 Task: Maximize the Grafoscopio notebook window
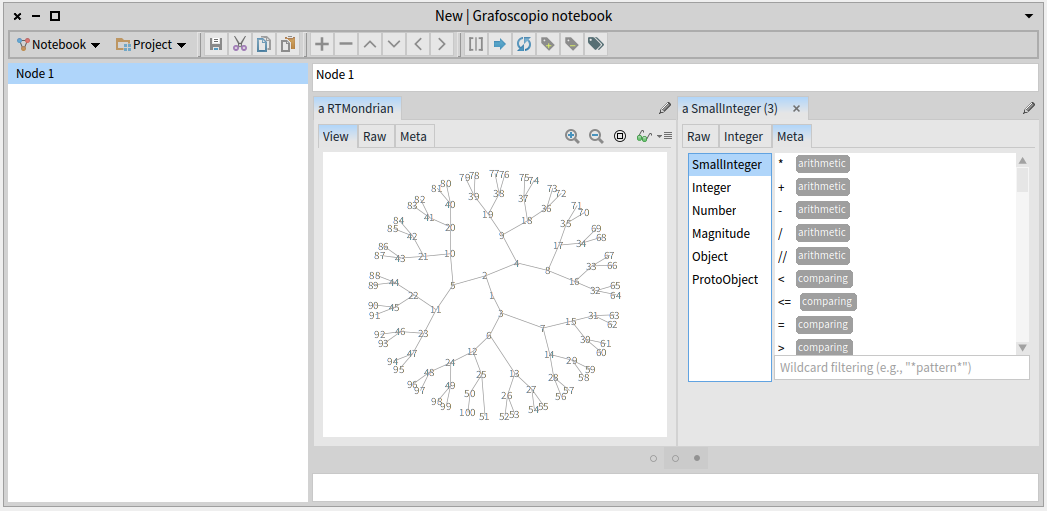pyautogui.click(x=55, y=16)
